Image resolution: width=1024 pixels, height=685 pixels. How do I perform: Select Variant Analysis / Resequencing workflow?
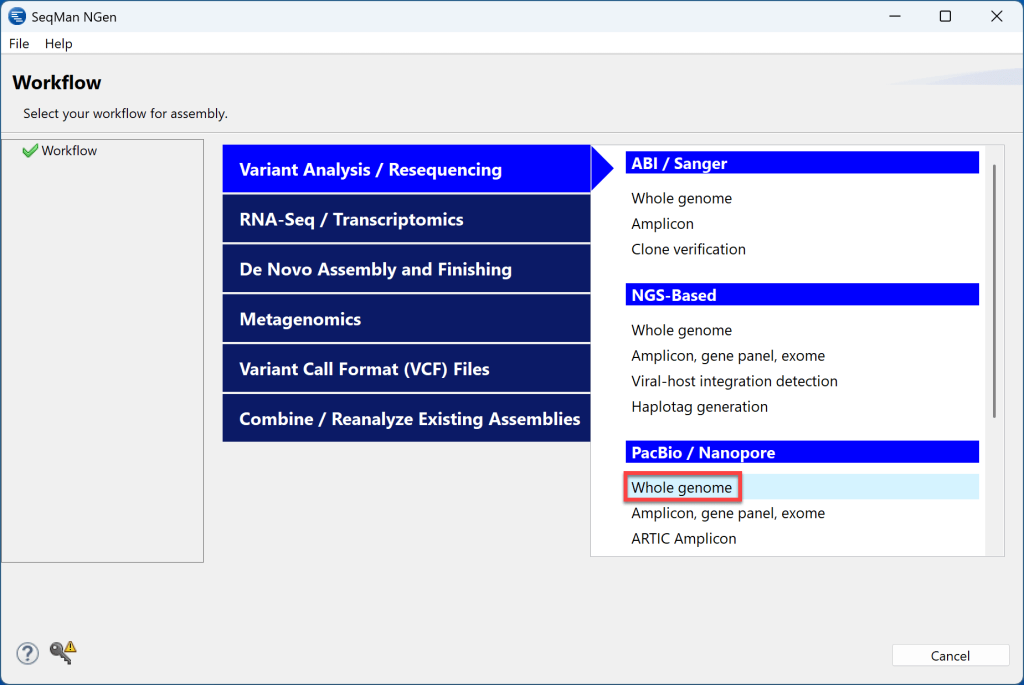click(406, 169)
